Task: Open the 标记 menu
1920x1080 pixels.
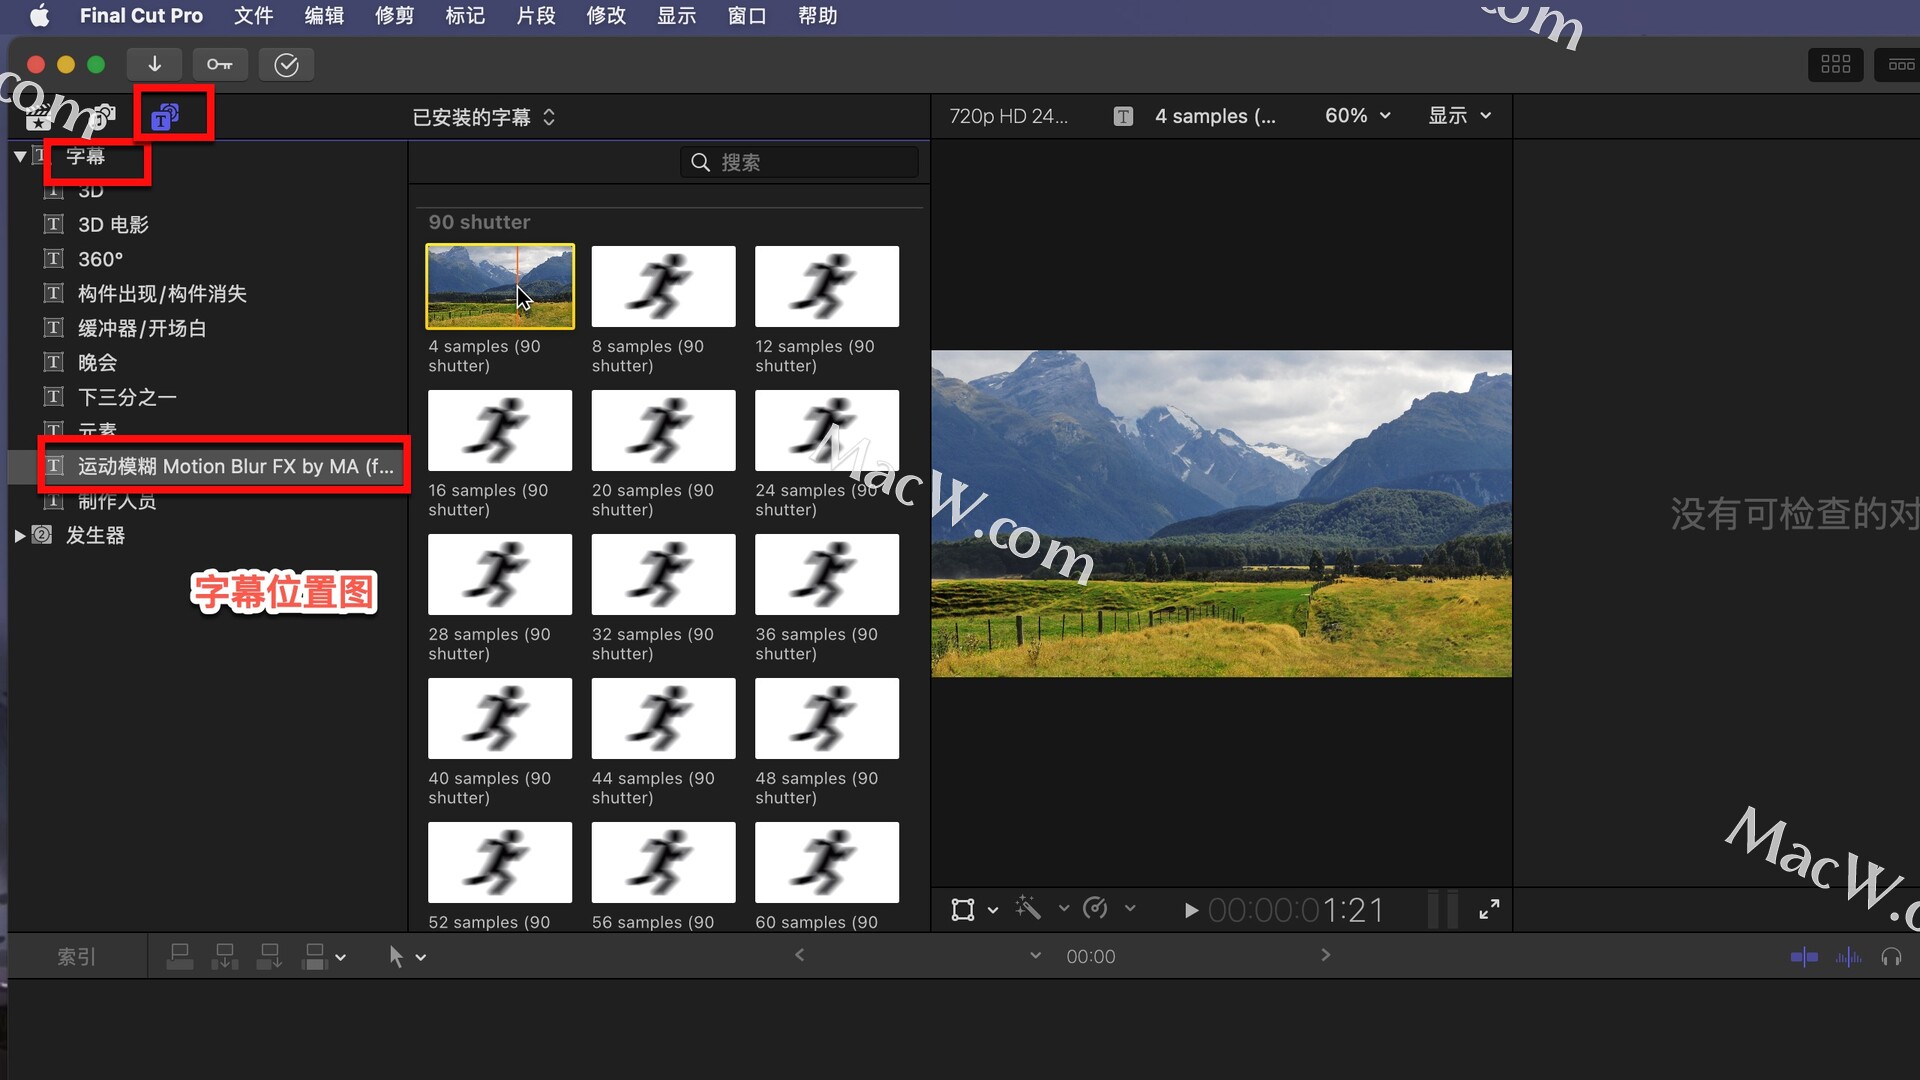Action: coord(465,16)
